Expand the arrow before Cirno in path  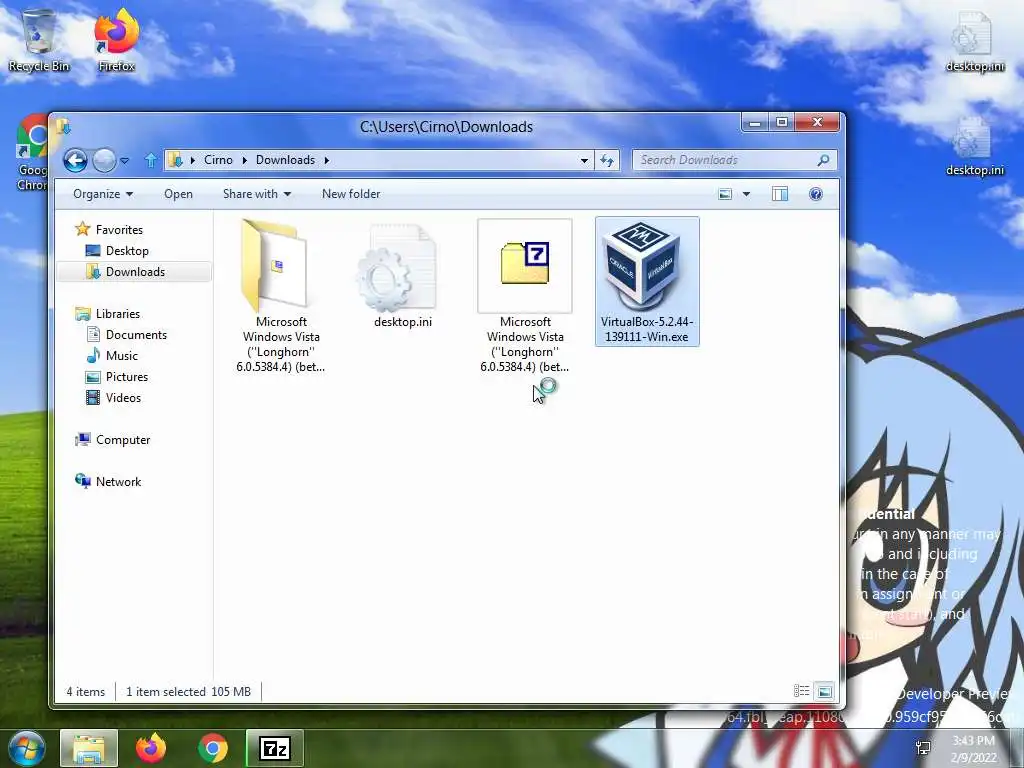click(193, 160)
